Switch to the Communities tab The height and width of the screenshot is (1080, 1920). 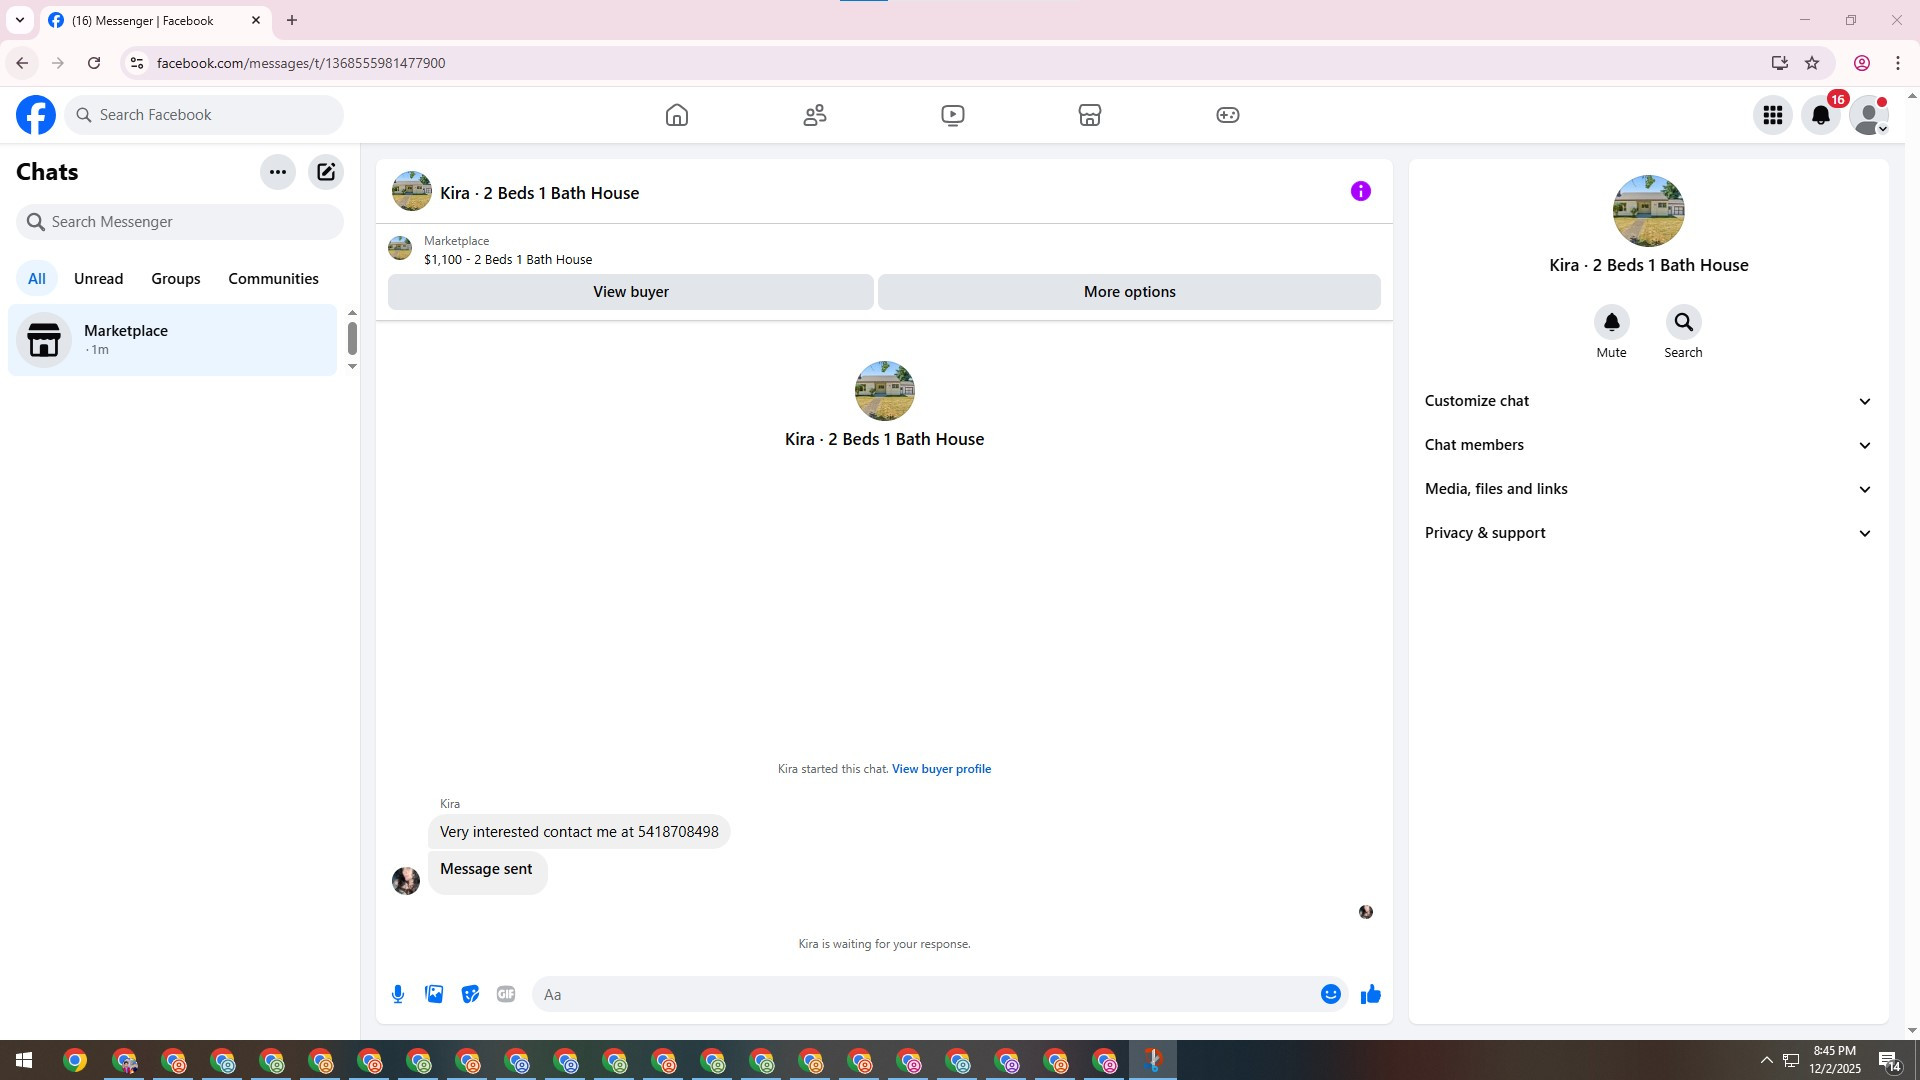point(273,279)
